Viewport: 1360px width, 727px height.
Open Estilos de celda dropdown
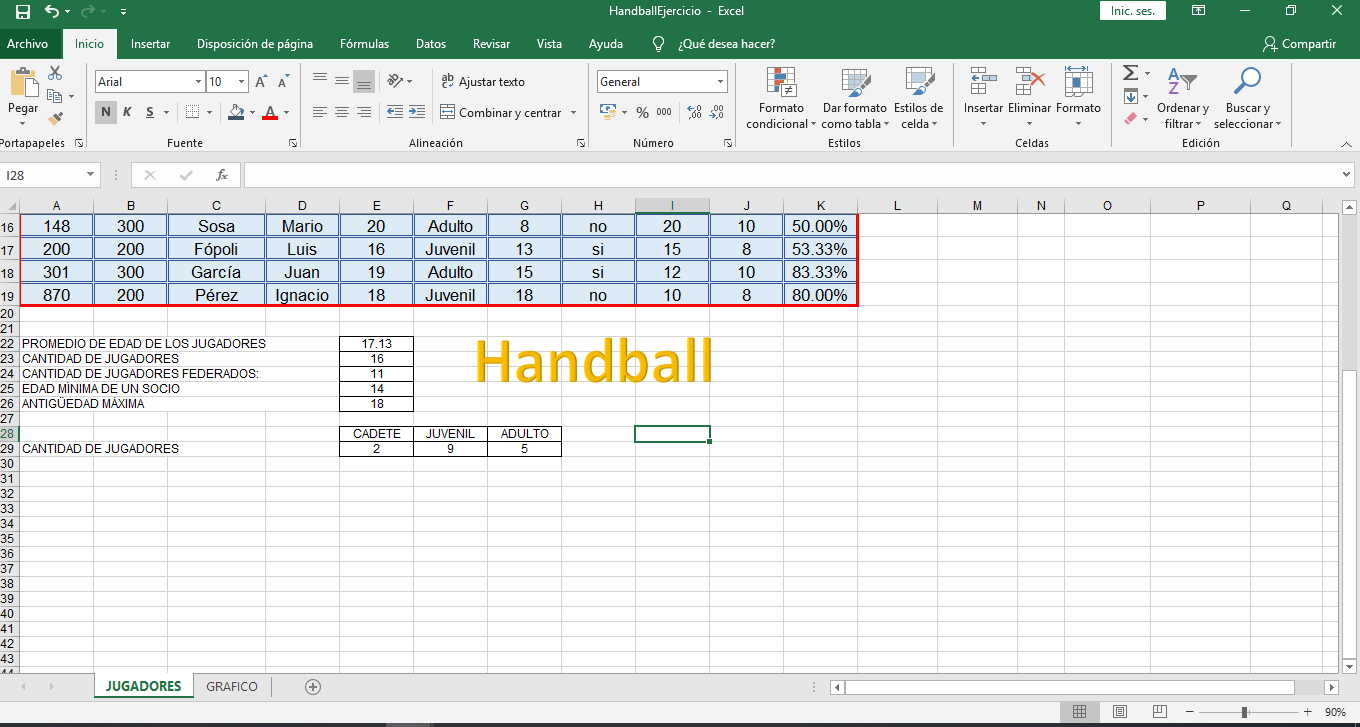tap(918, 98)
